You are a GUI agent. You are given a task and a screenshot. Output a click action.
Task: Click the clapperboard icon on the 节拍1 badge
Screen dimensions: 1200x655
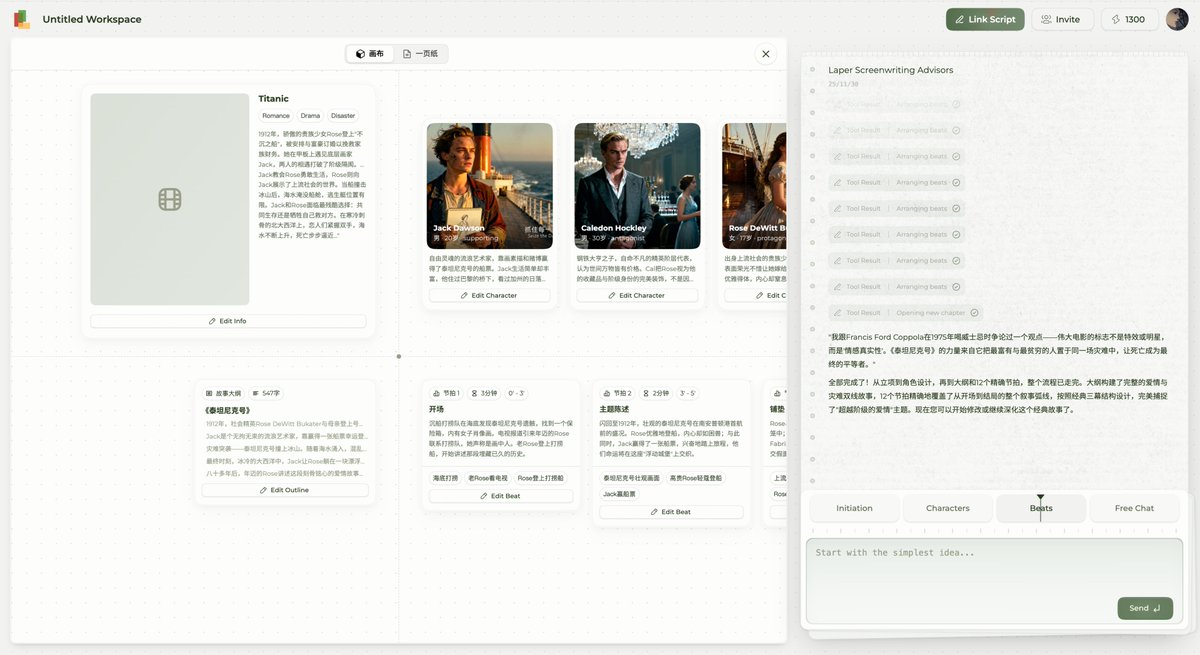click(x=437, y=392)
